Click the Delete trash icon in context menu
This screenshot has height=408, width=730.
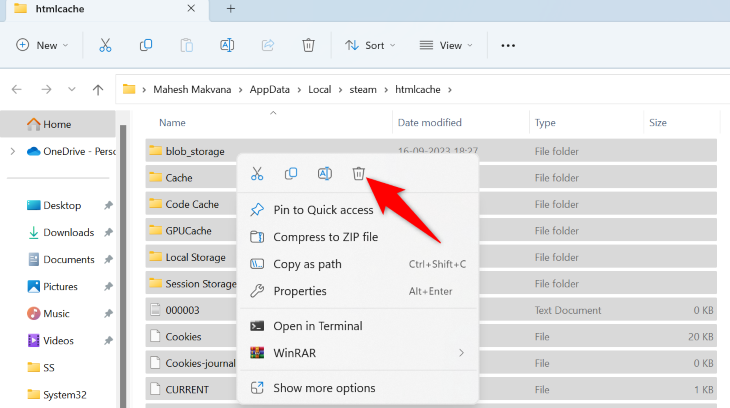tap(359, 174)
